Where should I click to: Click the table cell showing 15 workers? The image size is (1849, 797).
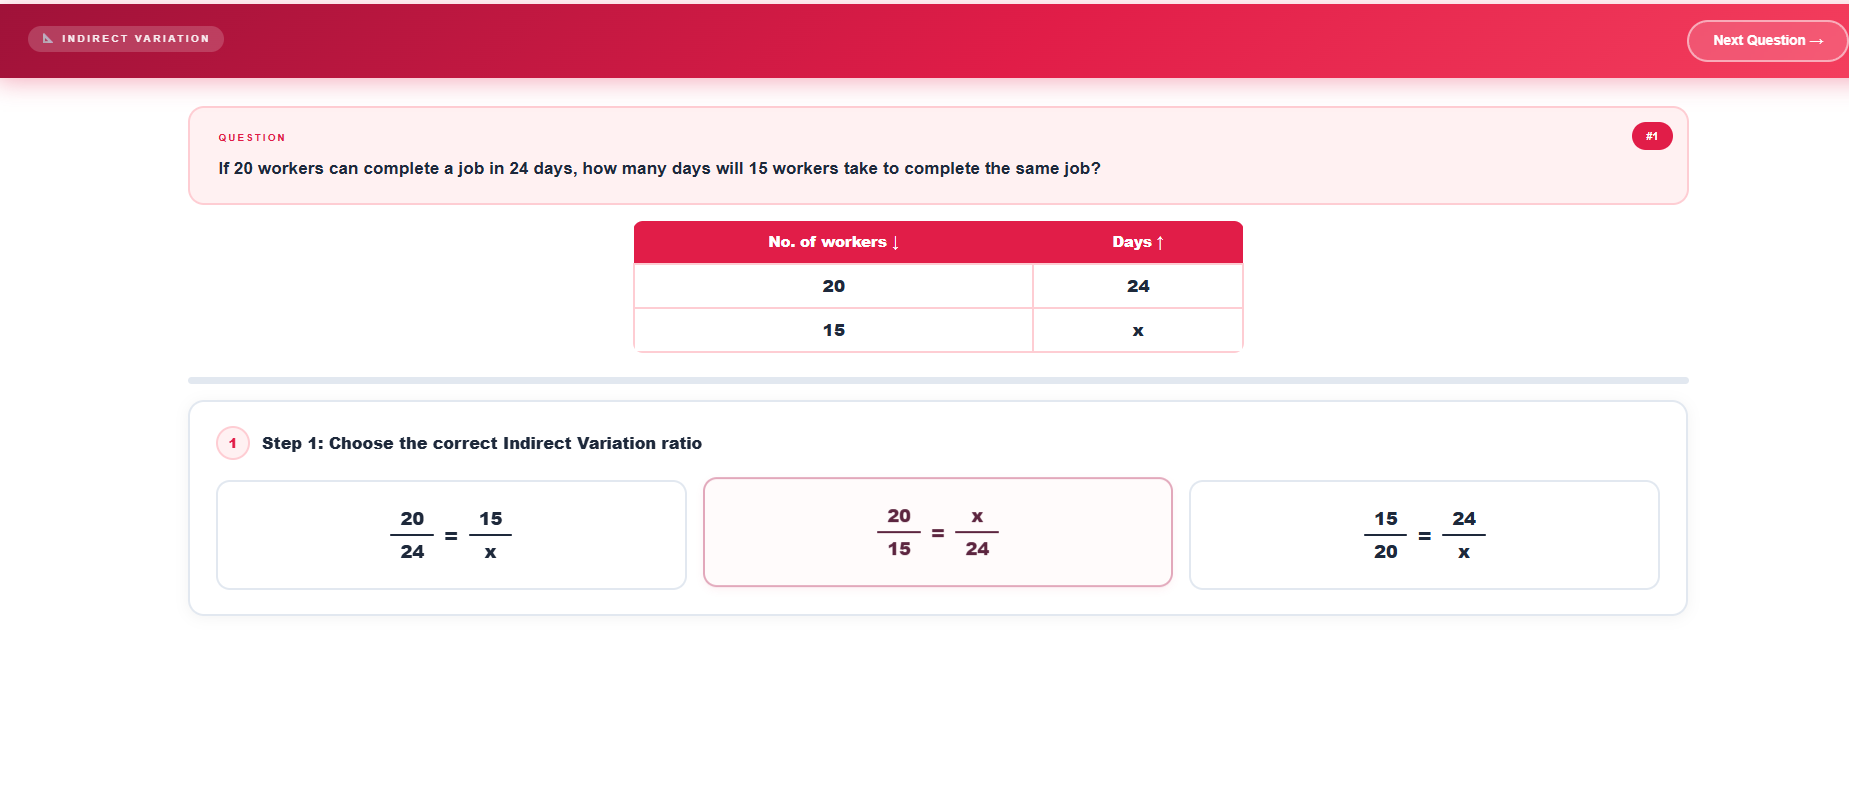click(x=832, y=329)
